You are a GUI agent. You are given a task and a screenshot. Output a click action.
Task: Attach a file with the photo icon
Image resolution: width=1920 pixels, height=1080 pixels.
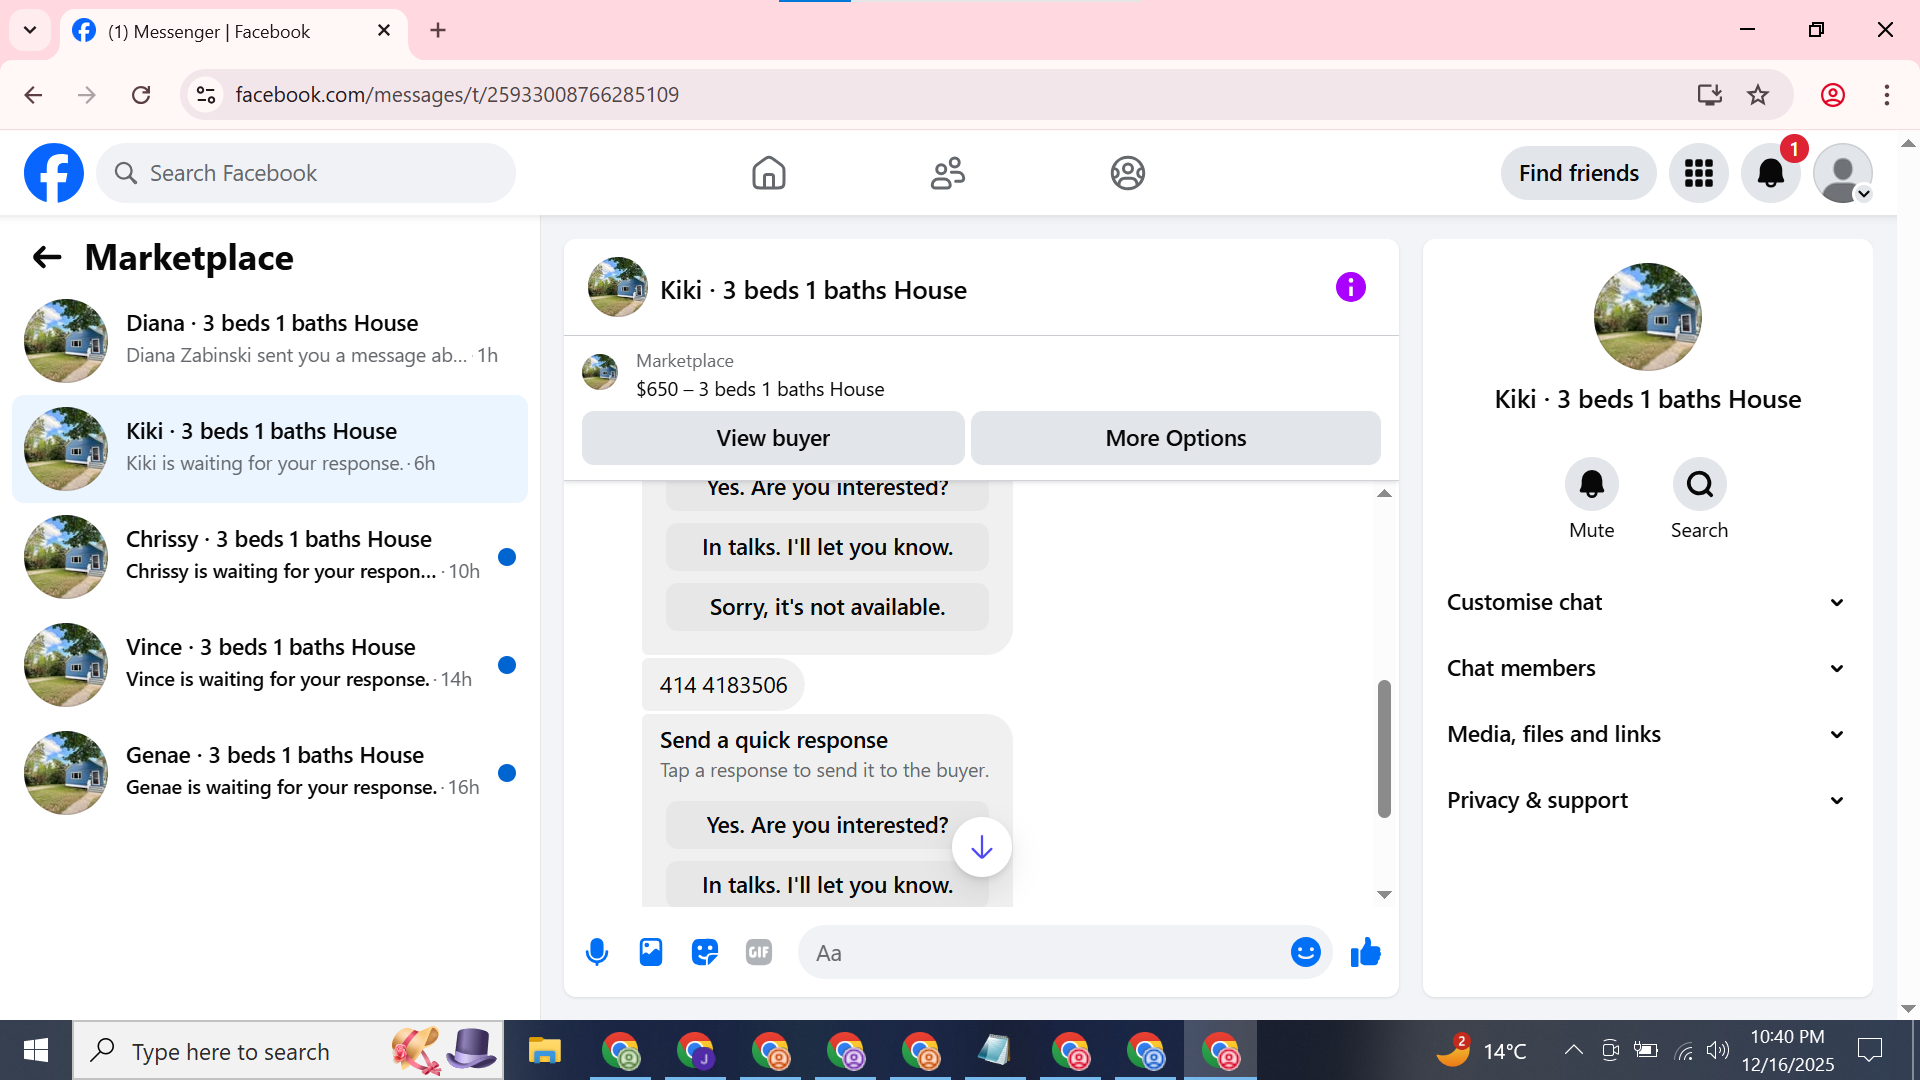coord(651,952)
